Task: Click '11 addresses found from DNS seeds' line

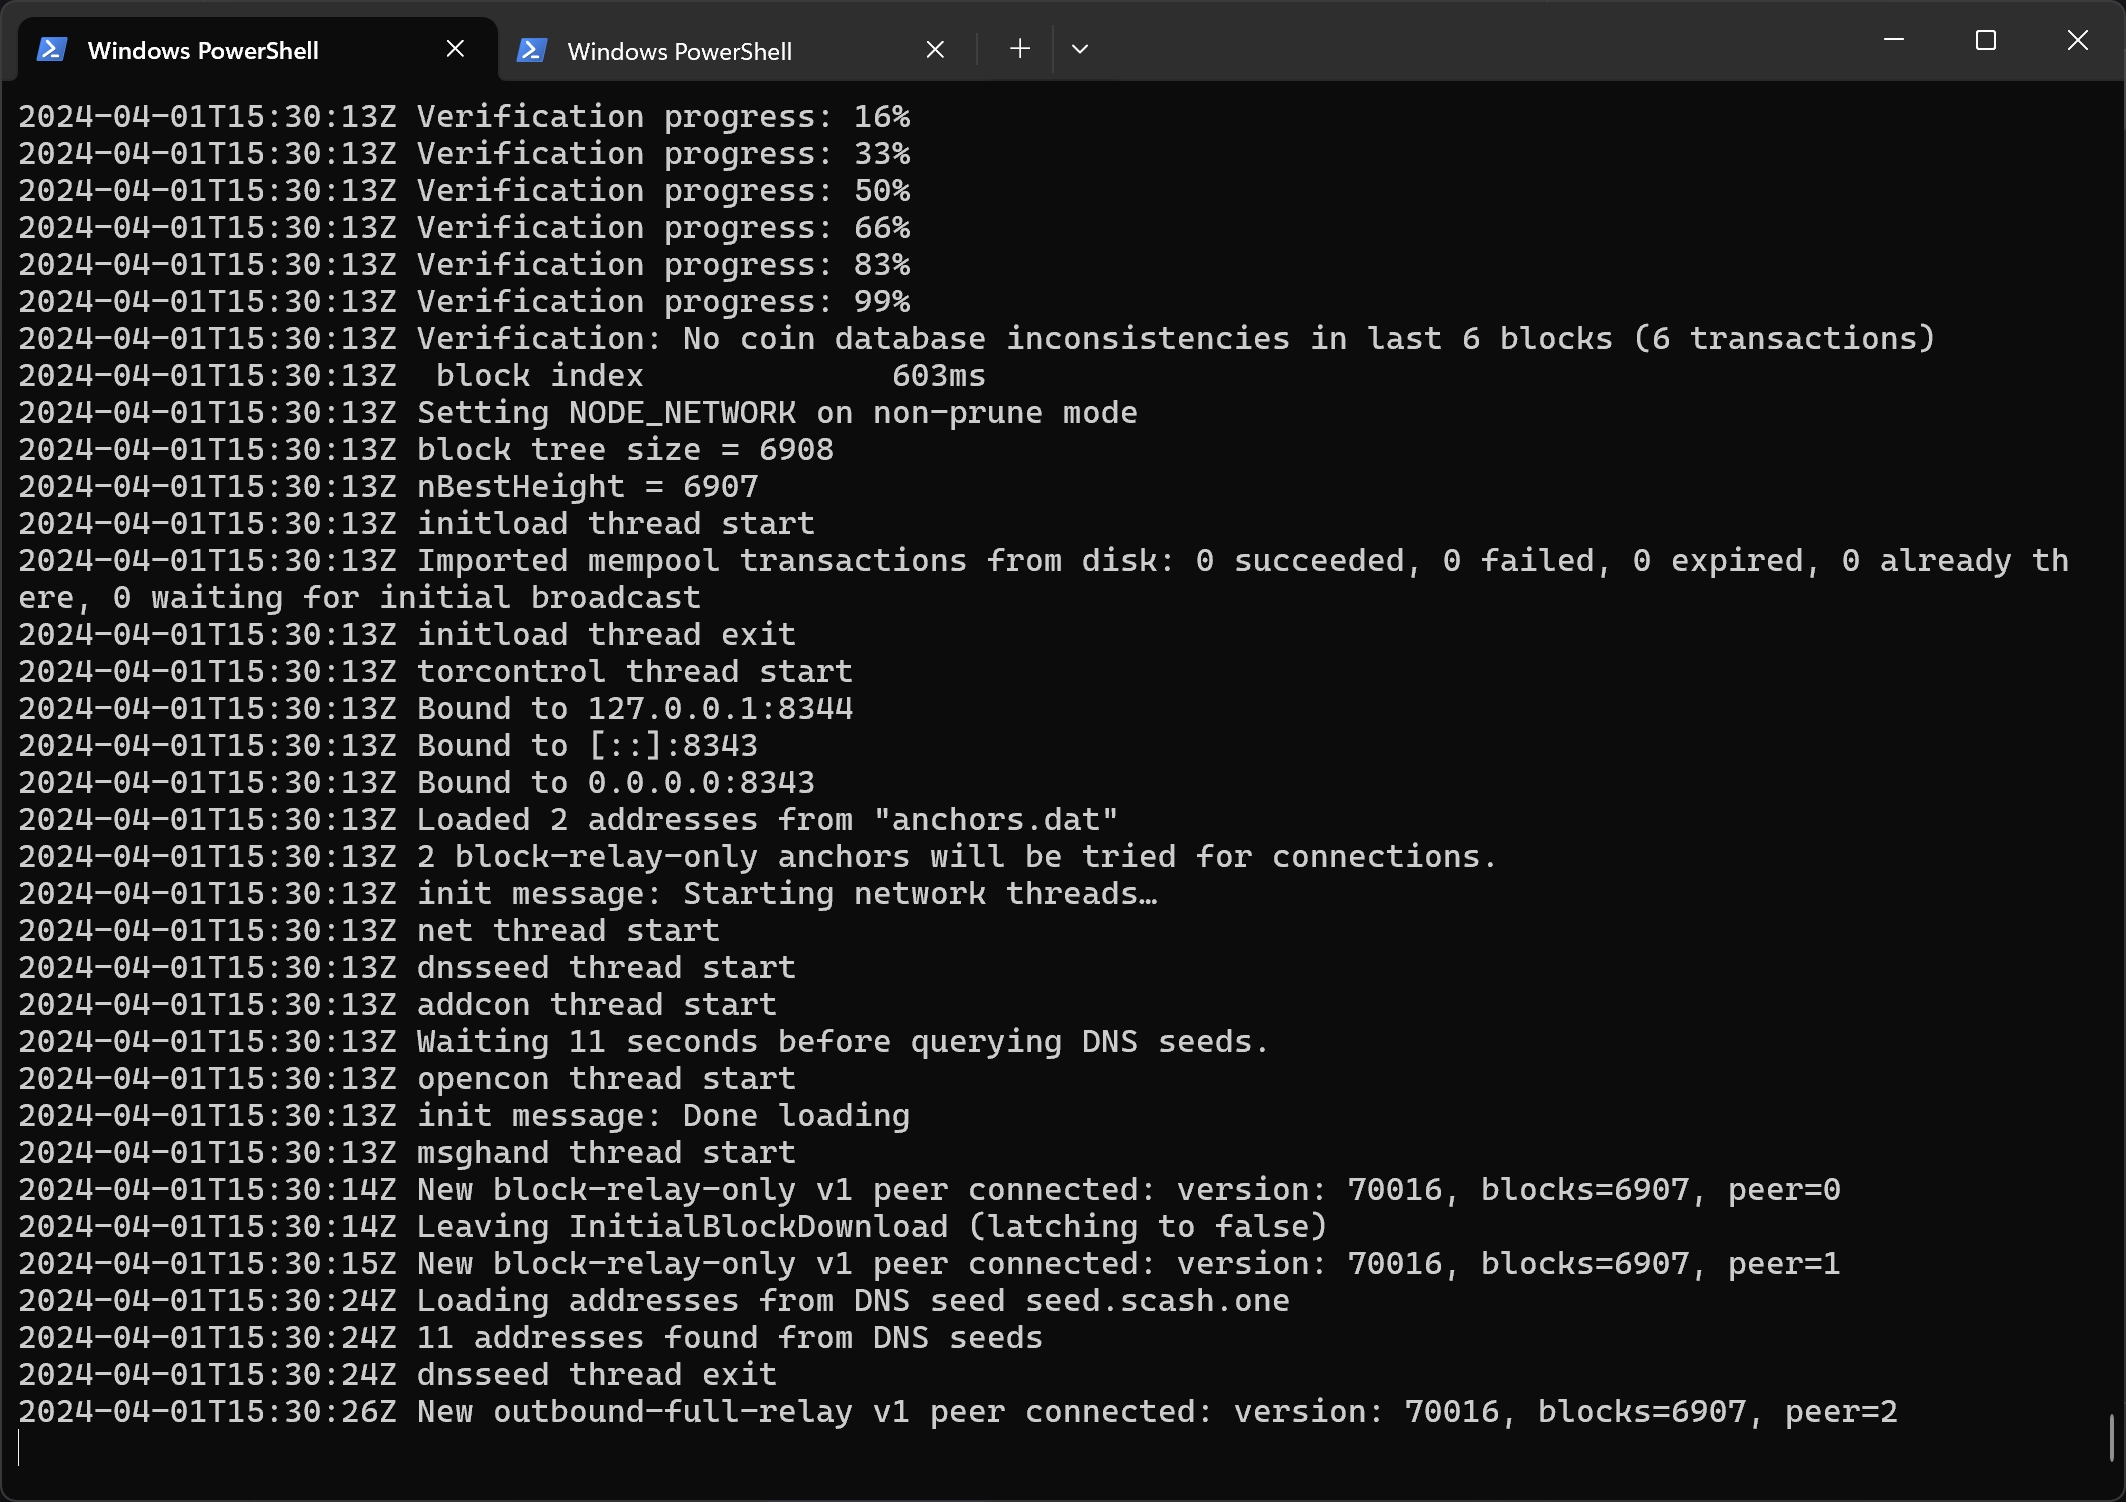Action: [530, 1338]
